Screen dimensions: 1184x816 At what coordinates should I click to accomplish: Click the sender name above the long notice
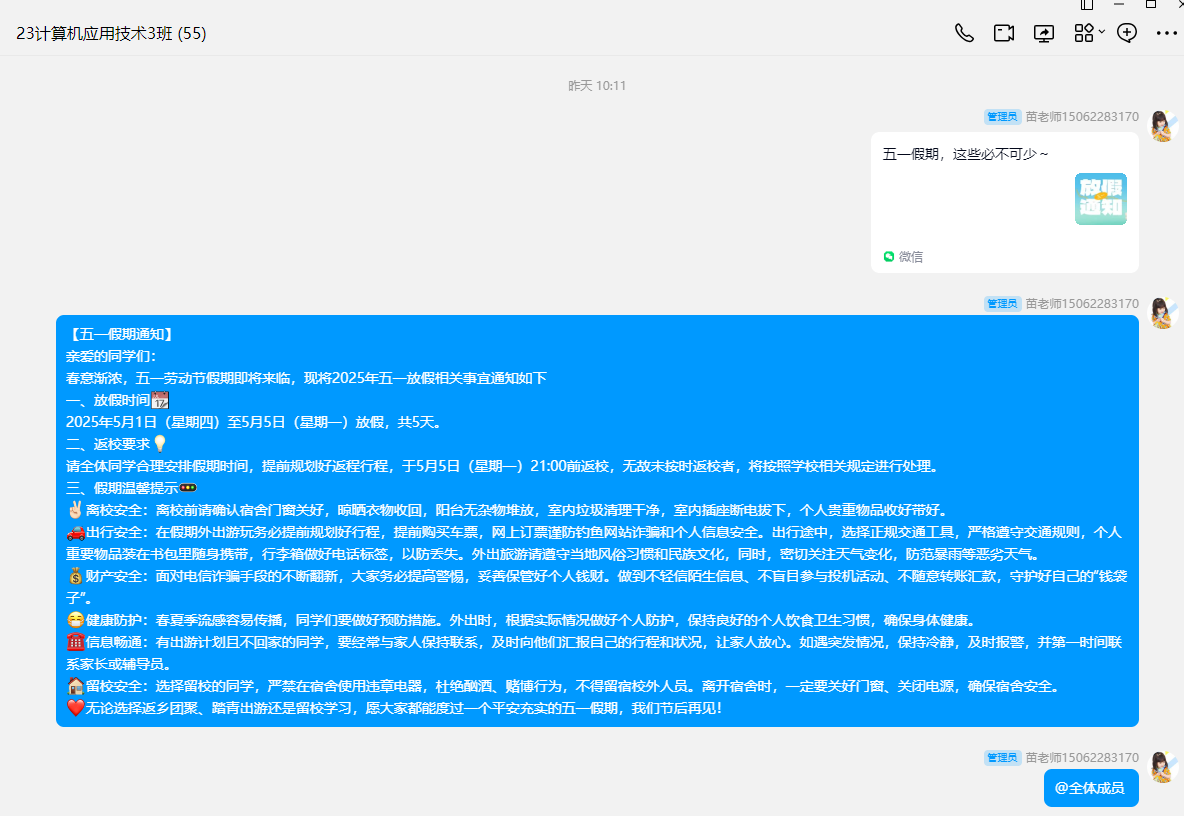[x=1082, y=303]
